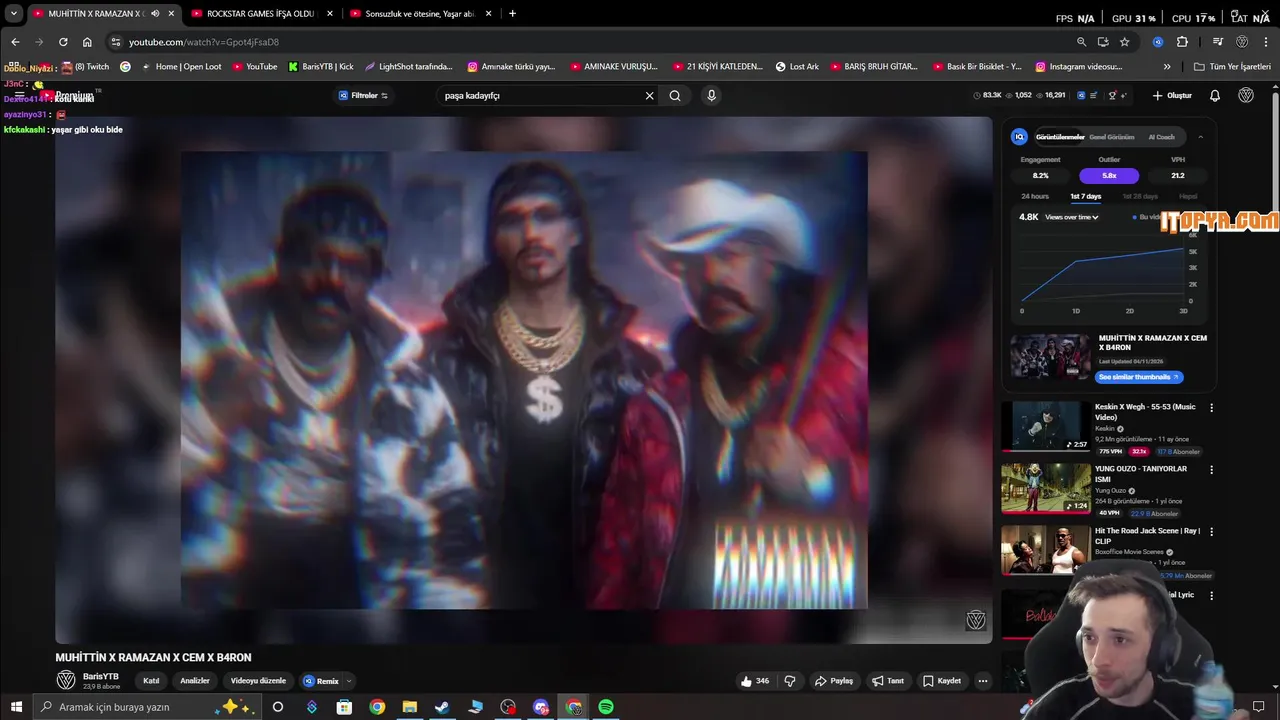Screen dimensions: 1280x720
Task: Select the 1st 28 days range
Action: 1140,197
